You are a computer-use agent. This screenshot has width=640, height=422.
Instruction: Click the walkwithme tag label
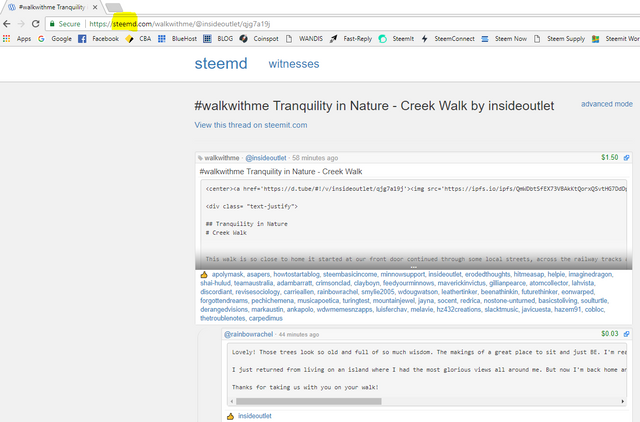coord(222,158)
